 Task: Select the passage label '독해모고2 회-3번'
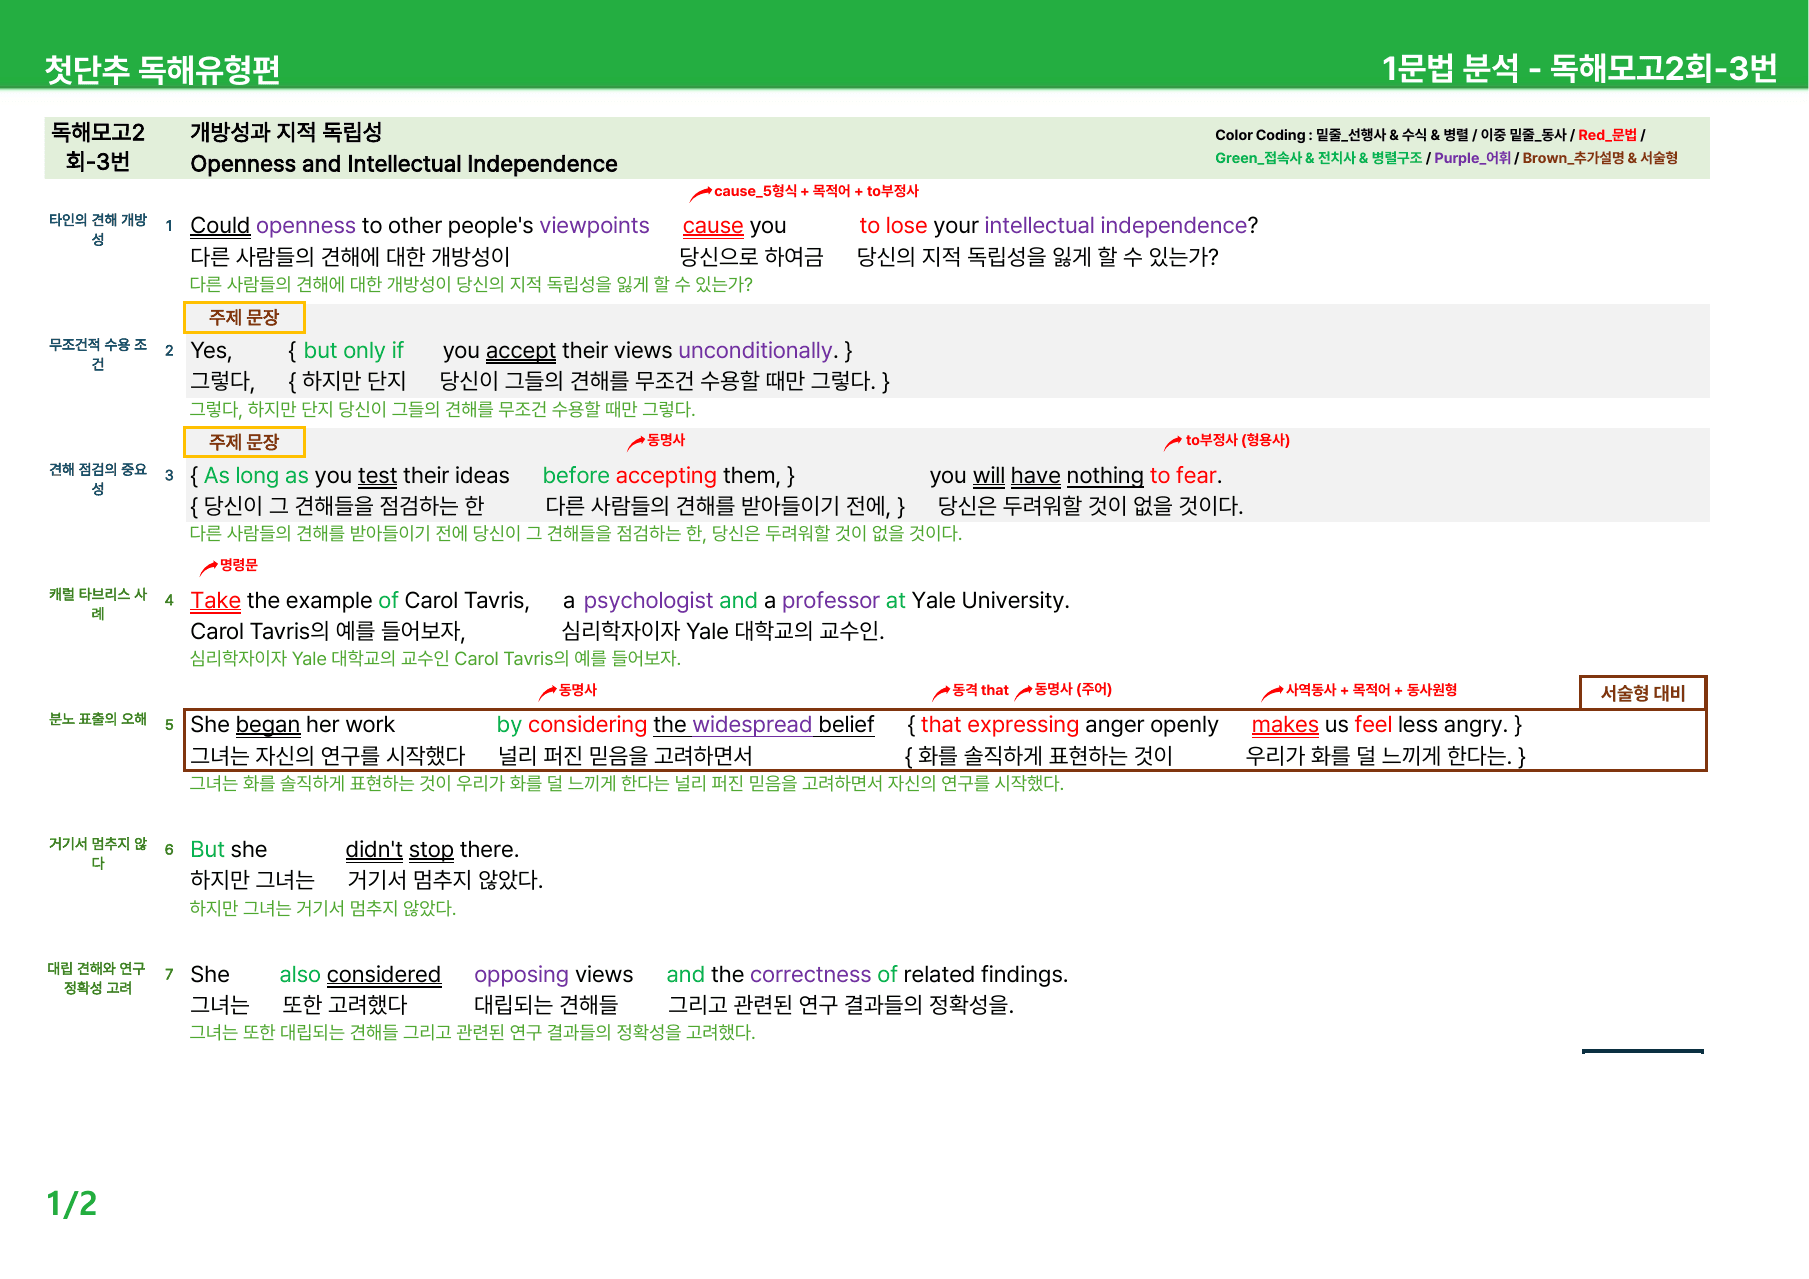[x=98, y=147]
